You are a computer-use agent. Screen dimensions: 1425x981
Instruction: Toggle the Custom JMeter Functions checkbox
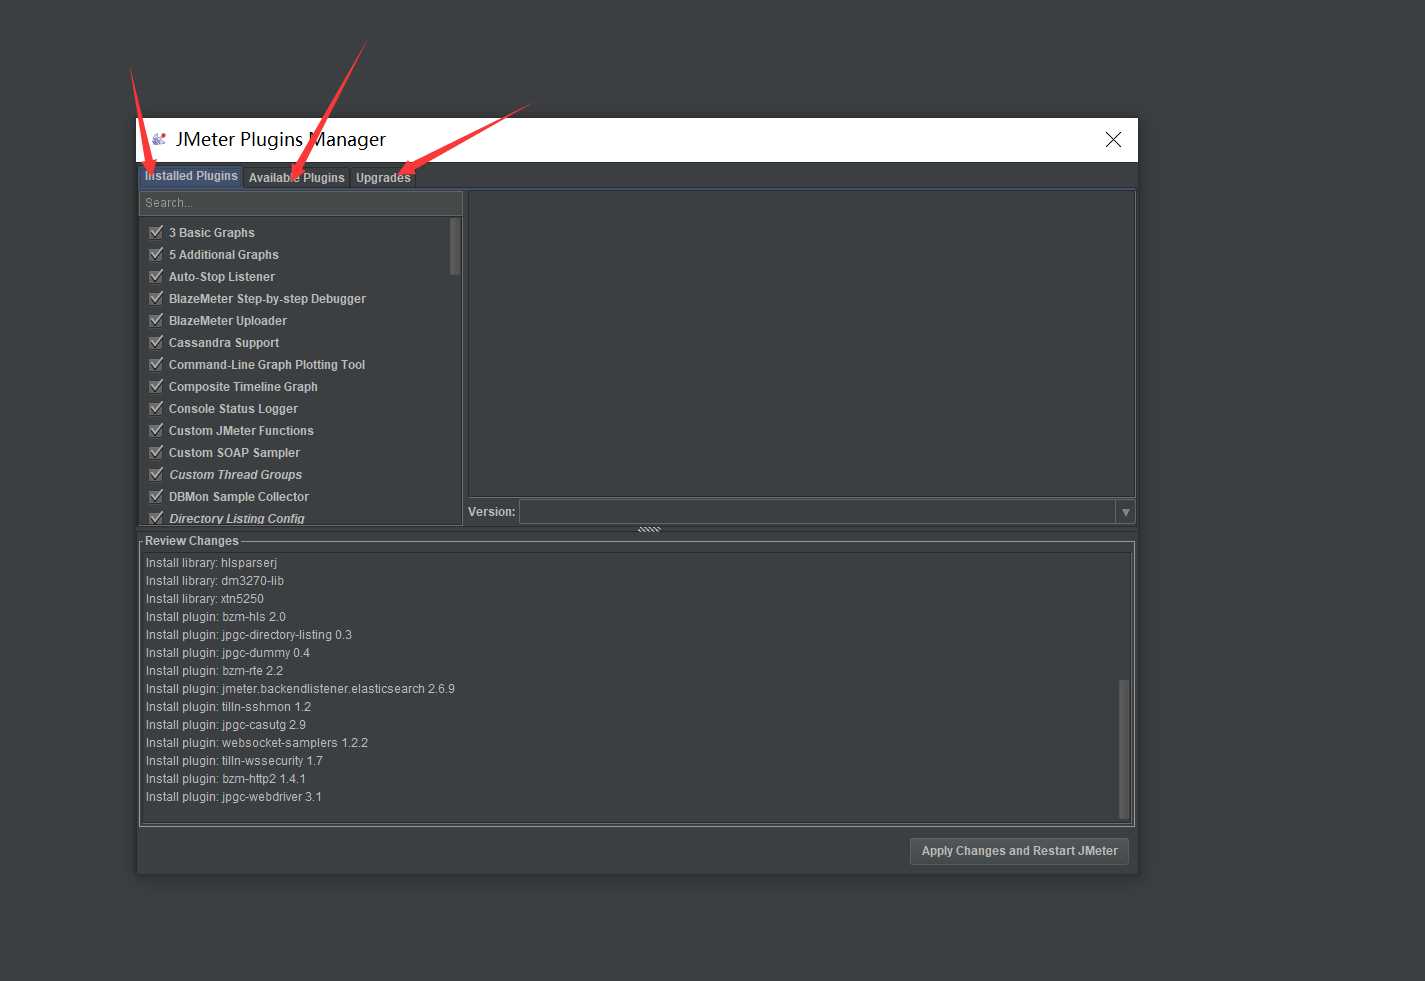[156, 430]
